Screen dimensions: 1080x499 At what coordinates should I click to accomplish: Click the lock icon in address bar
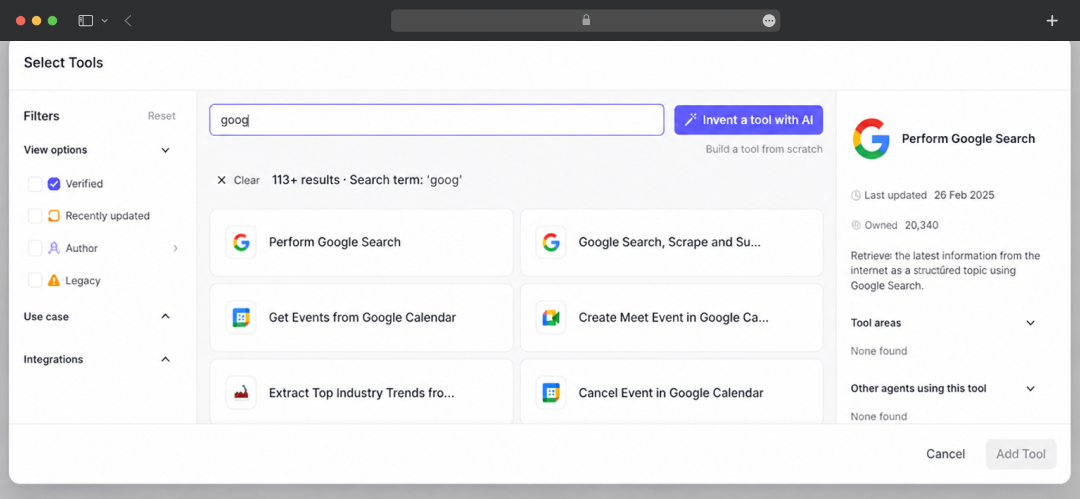pos(586,21)
